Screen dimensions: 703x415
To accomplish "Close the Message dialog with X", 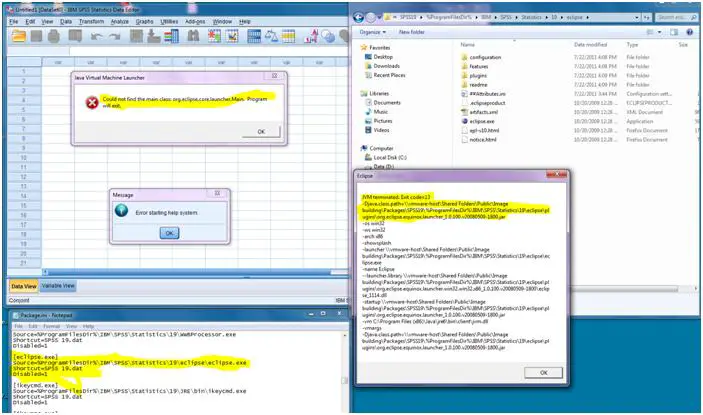I will pos(217,193).
